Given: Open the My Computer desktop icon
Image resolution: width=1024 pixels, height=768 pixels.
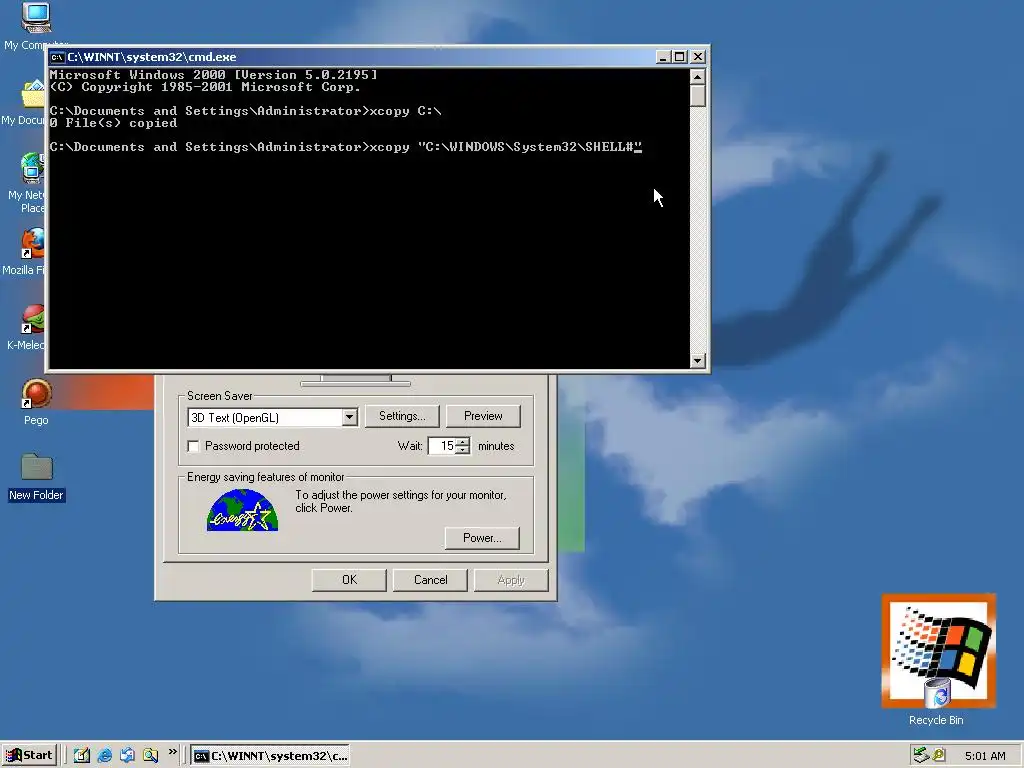Looking at the screenshot, I should click(x=36, y=18).
